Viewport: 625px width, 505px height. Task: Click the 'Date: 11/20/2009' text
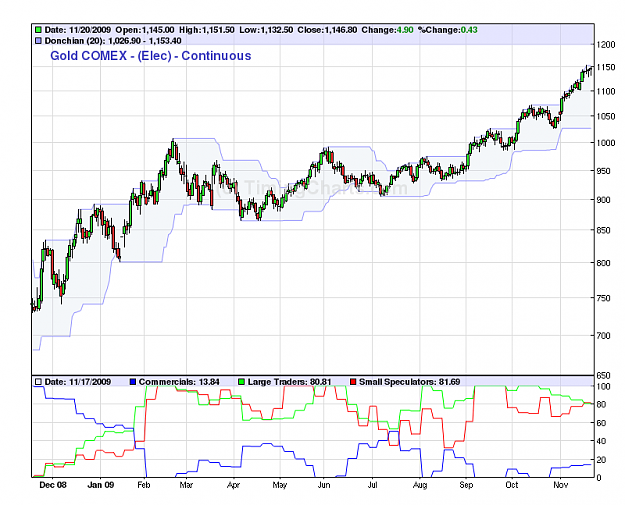pos(78,30)
